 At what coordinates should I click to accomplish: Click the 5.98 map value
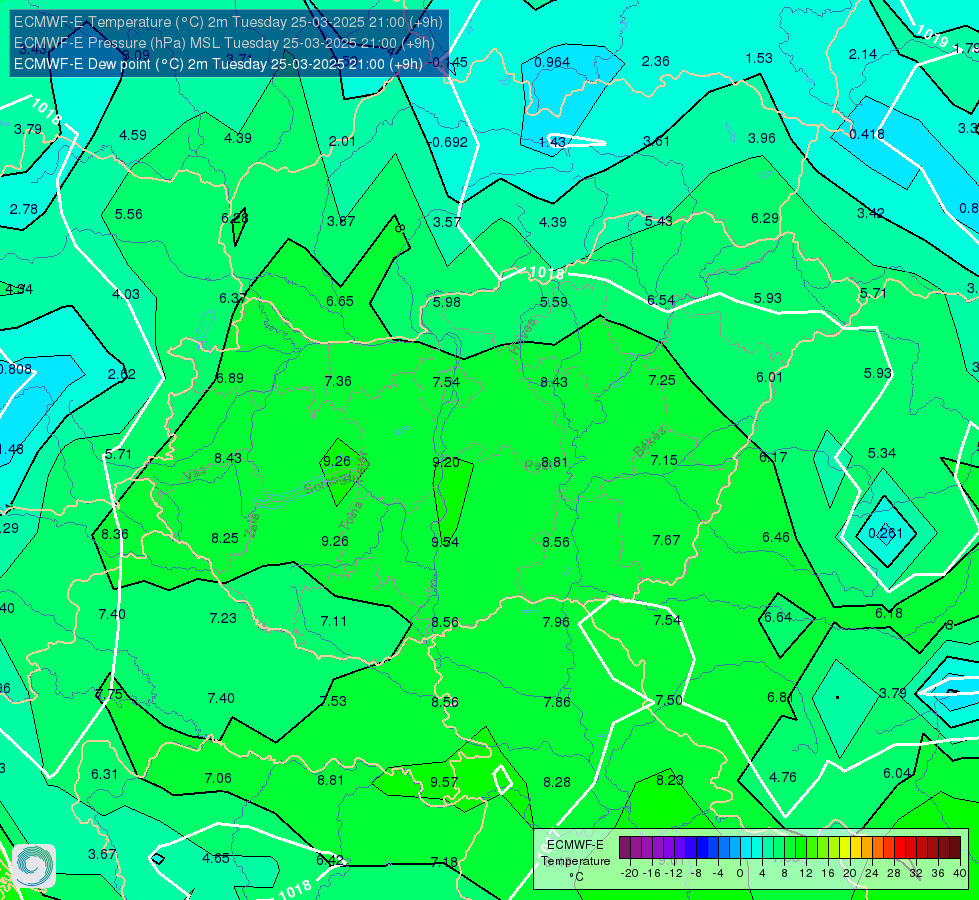point(447,302)
